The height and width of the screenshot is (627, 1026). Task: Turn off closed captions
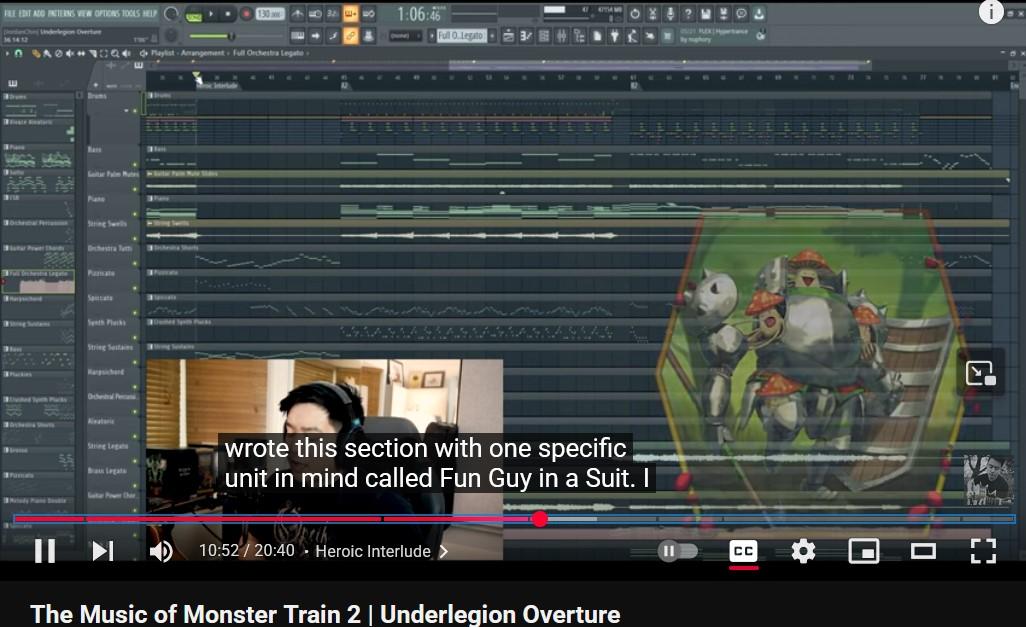(743, 551)
